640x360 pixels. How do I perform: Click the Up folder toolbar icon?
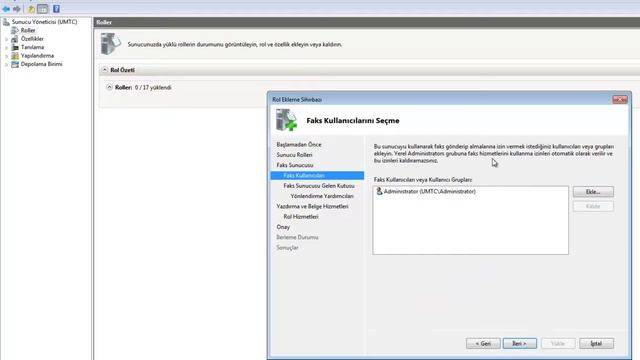(31, 9)
